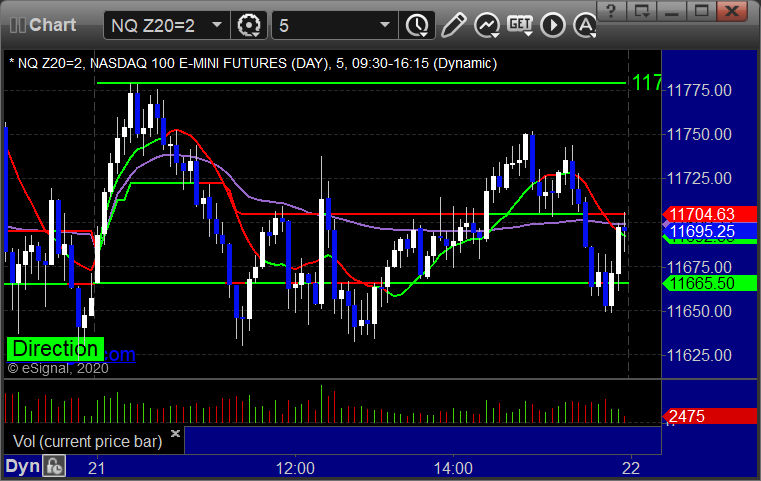Click the 11650.00 price axis label
Image resolution: width=761 pixels, height=481 pixels.
[x=699, y=311]
